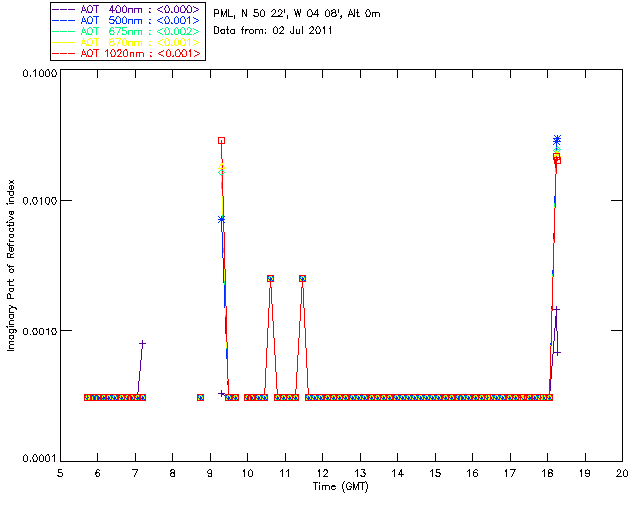
Task: Click x-axis tick label 13
Action: click(360, 473)
